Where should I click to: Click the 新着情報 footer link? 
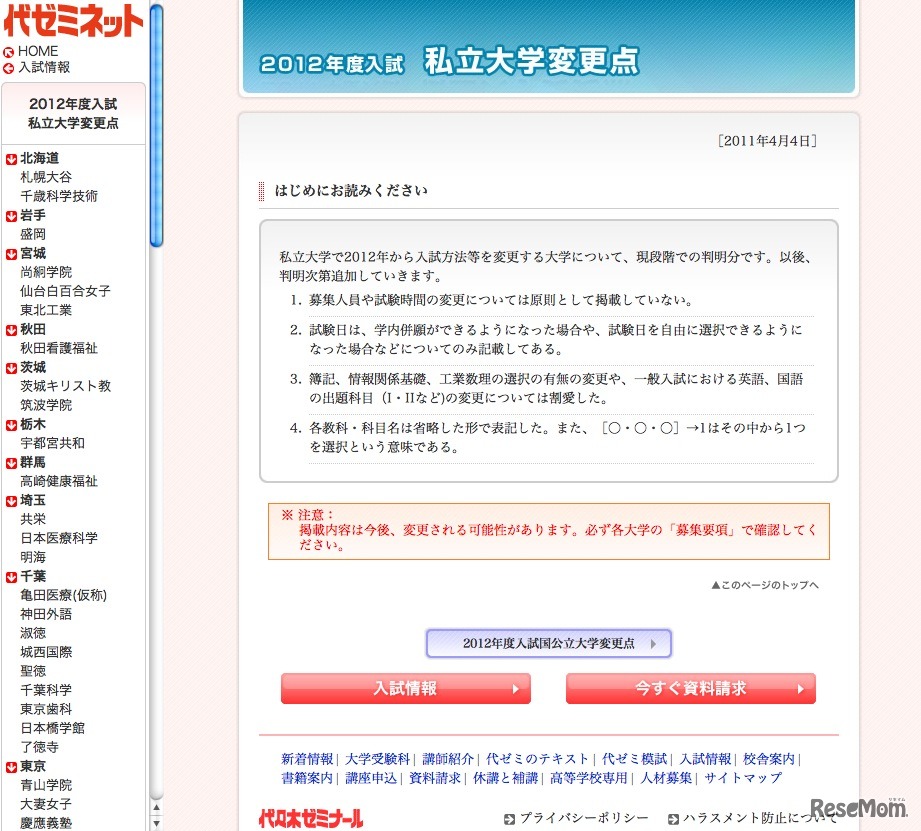pos(307,759)
